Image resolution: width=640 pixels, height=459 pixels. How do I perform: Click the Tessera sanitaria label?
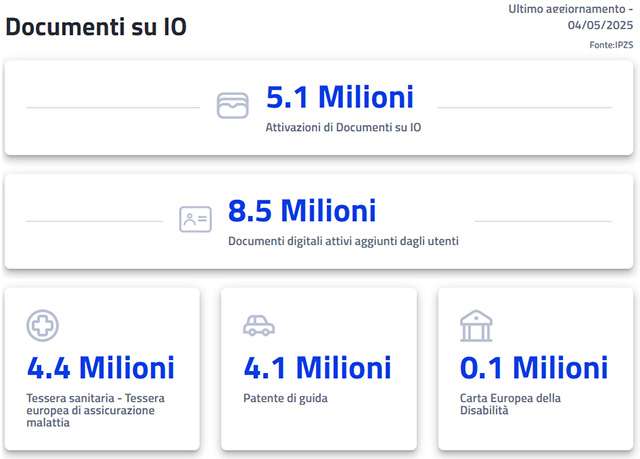pos(96,410)
